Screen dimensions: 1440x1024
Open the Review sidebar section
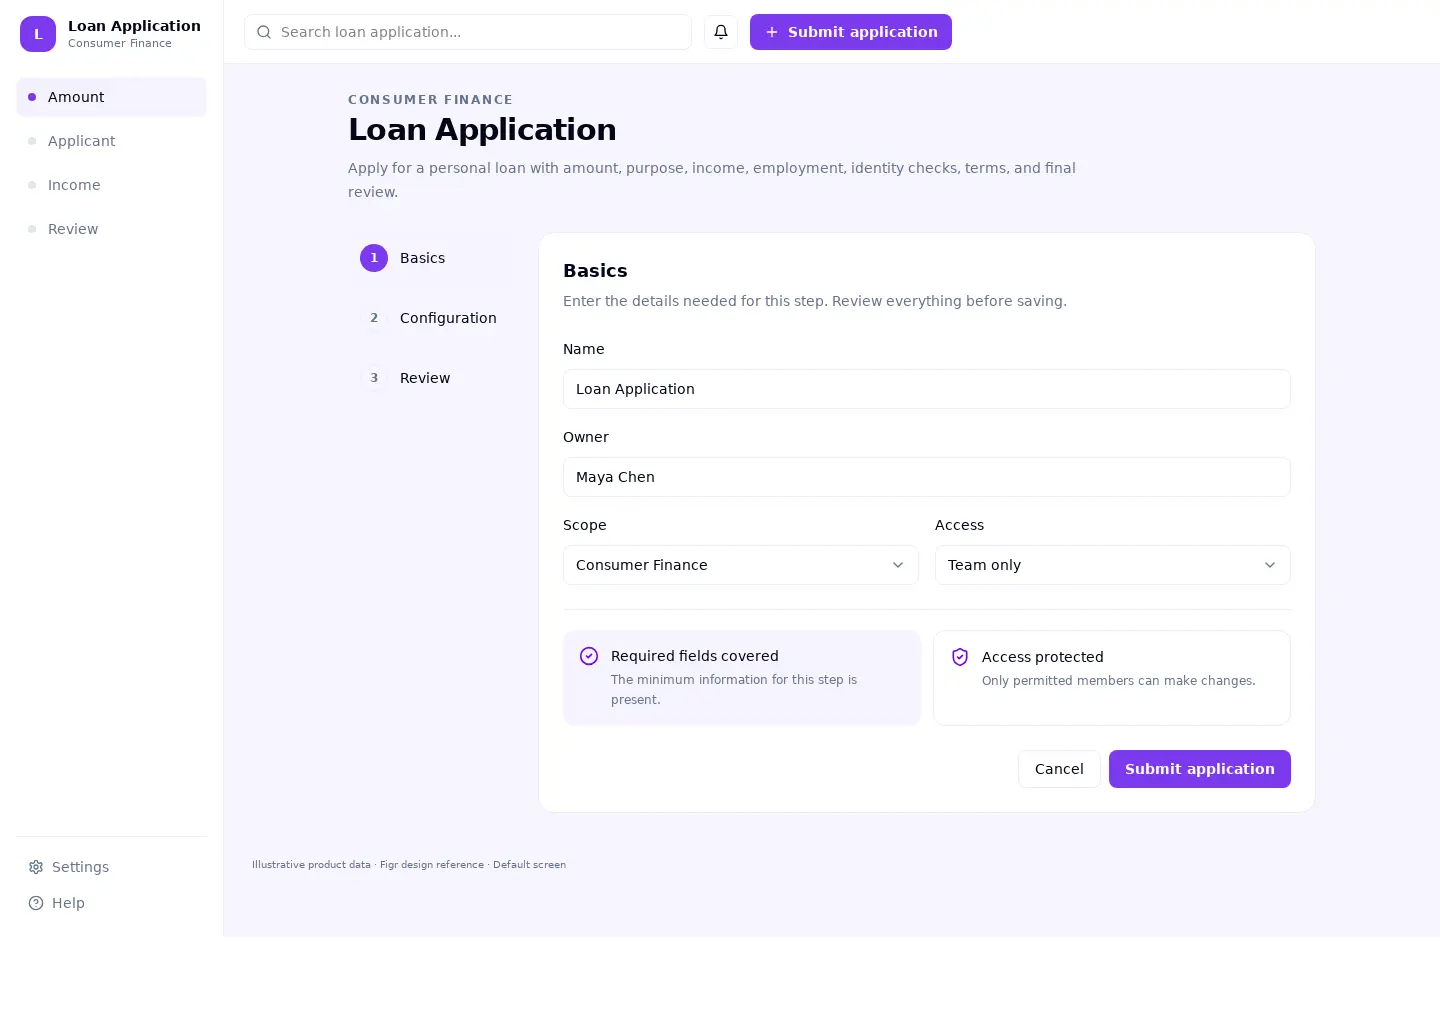112,229
